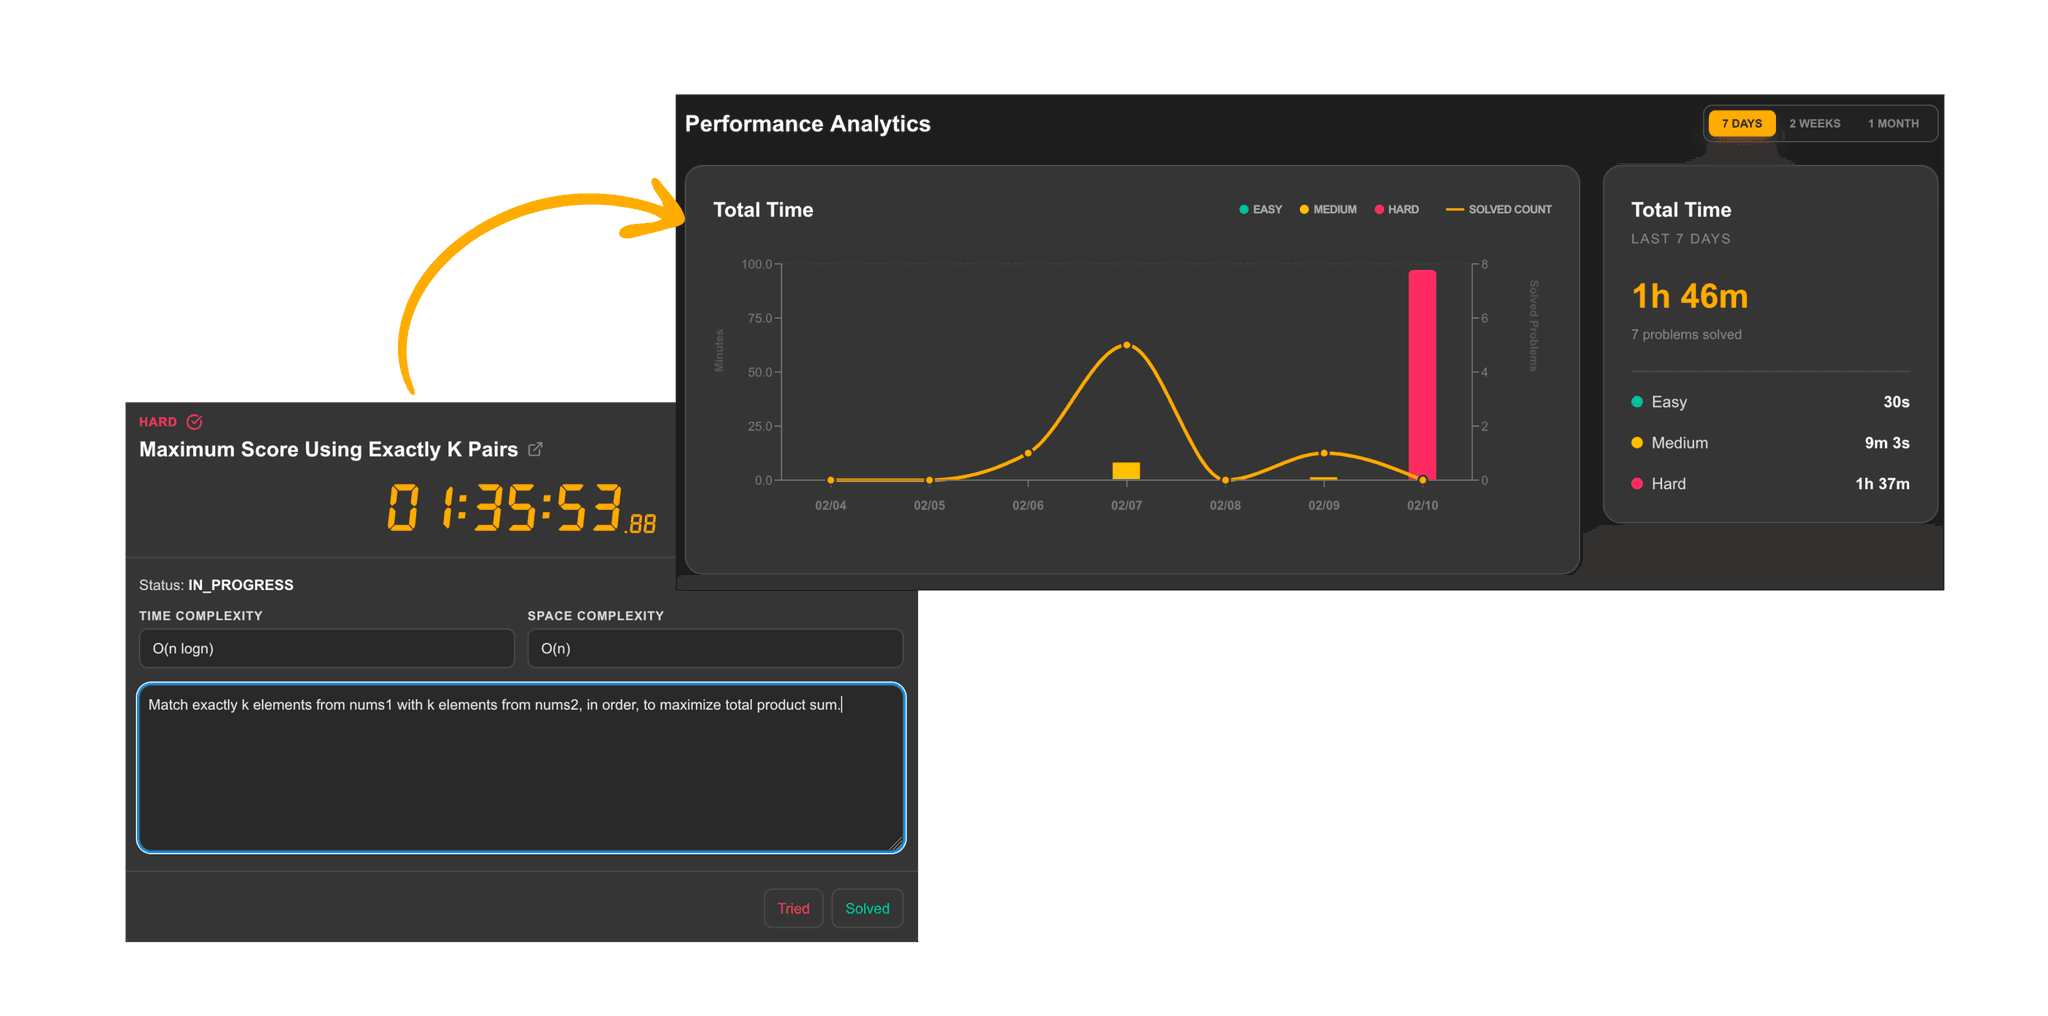The width and height of the screenshot is (2048, 1016).
Task: Toggle the MEDIUM legend item in chart
Action: (x=1327, y=210)
